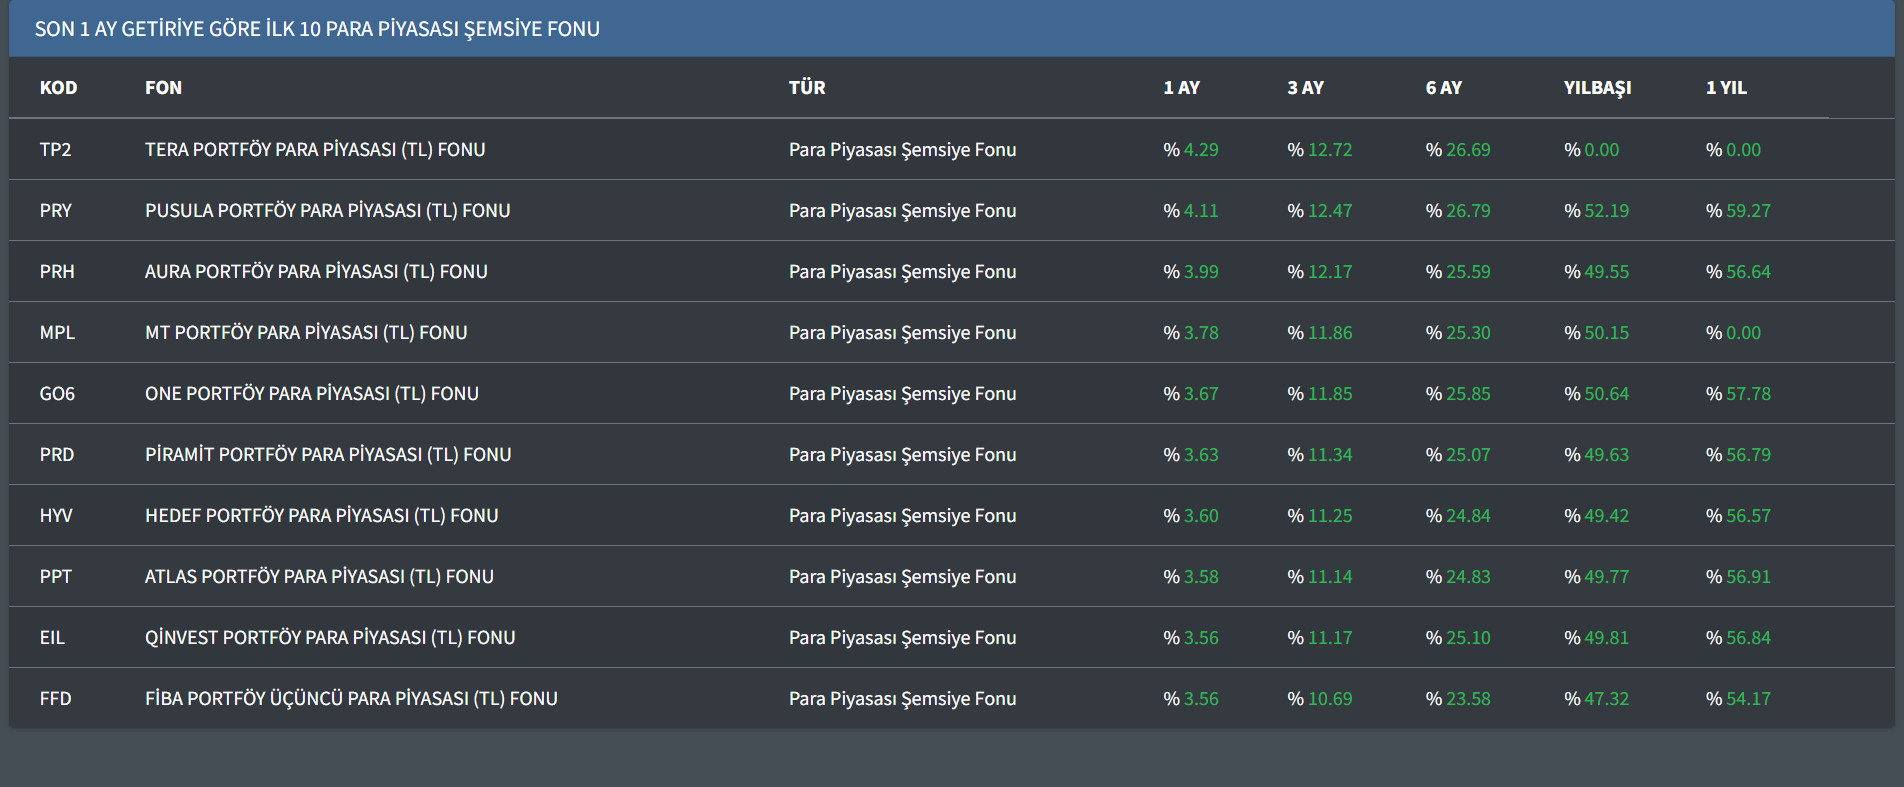
Task: Select AURA PORTFÖY PARA PİYASASI fund
Action: tap(316, 272)
